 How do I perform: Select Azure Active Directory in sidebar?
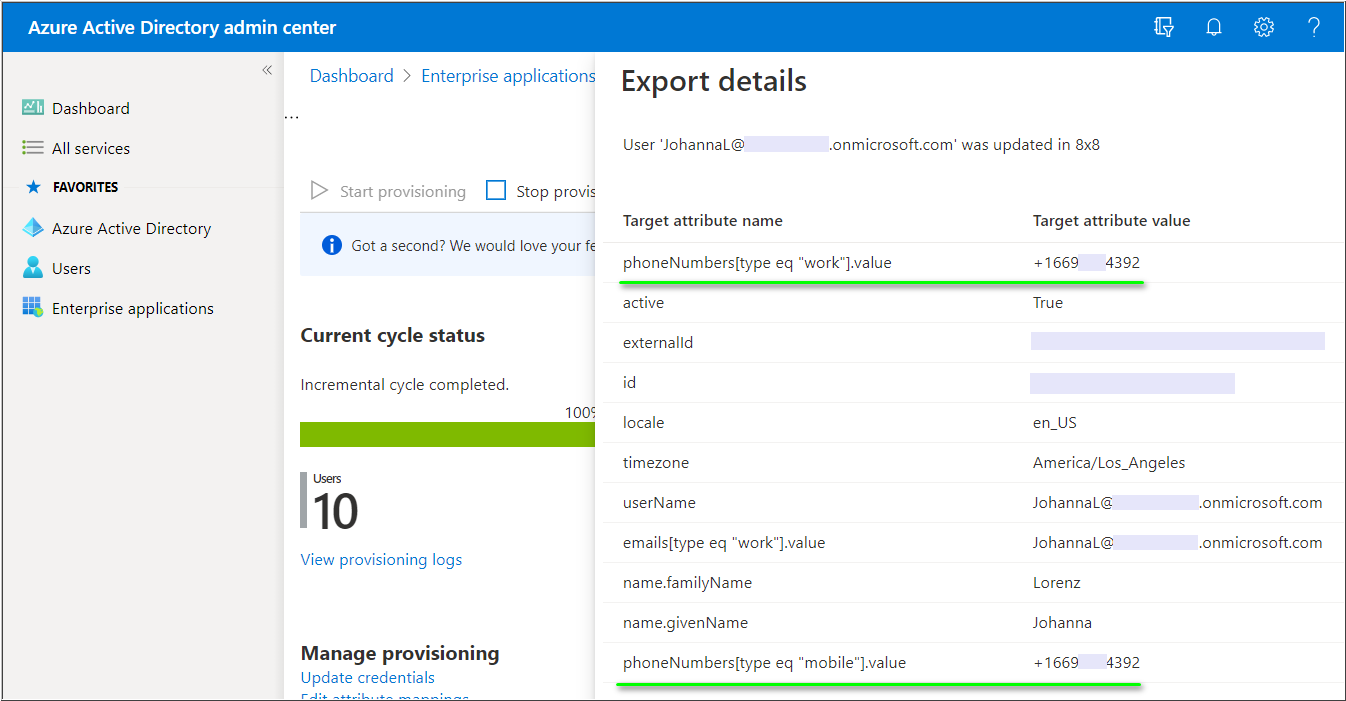point(132,228)
